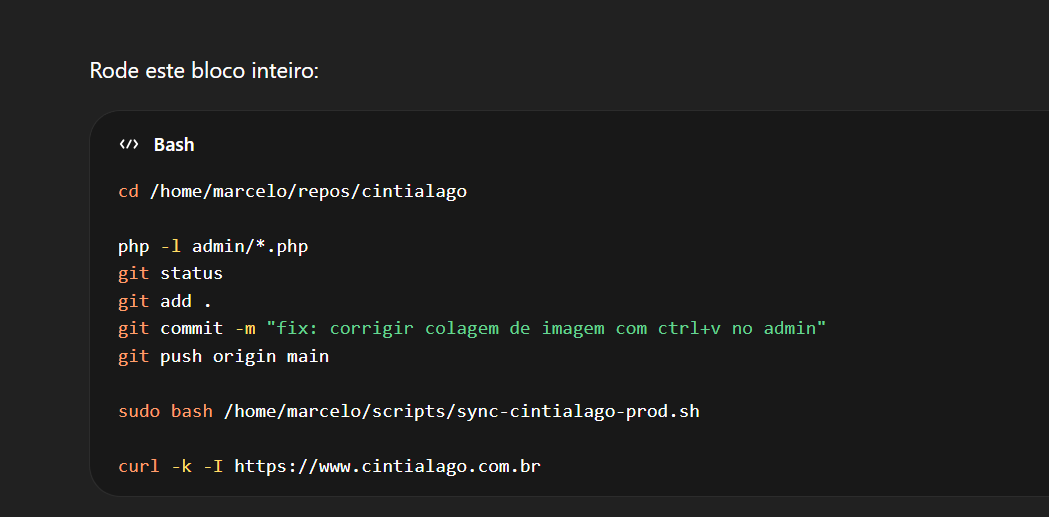This screenshot has width=1049, height=517.
Task: Click the word 'main' in git push
Action: tap(308, 356)
